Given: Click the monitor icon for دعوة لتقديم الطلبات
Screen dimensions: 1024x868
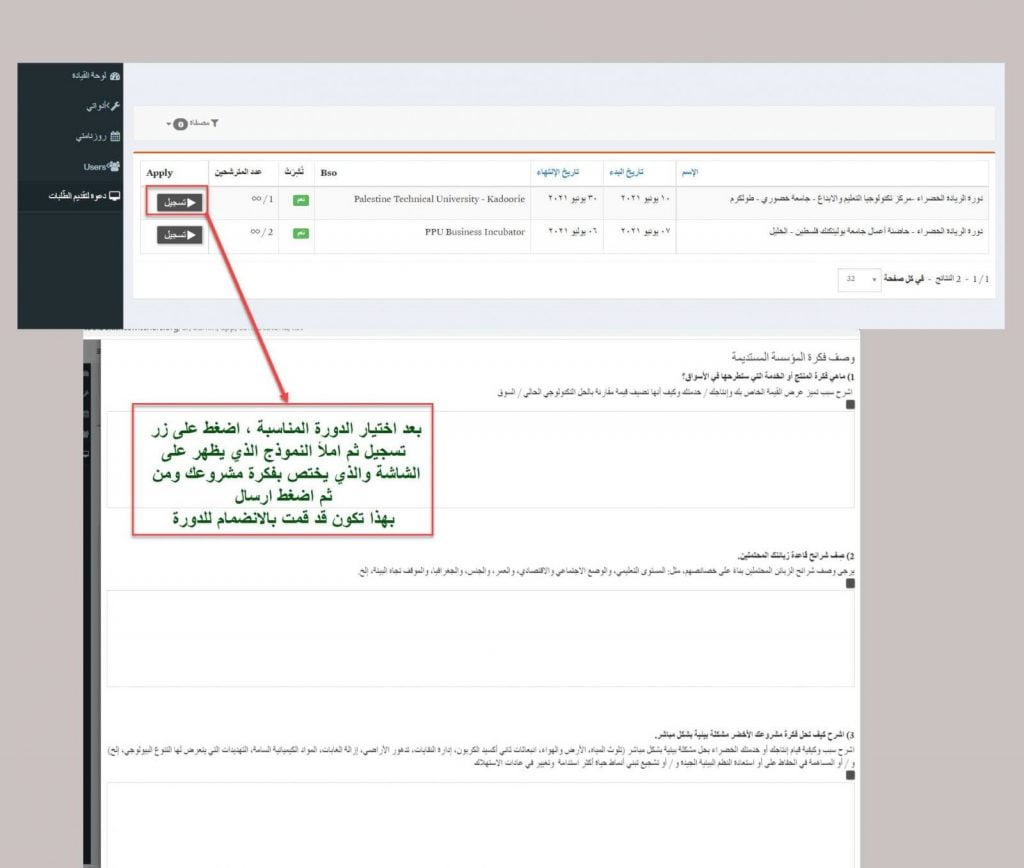Looking at the screenshot, I should (x=115, y=197).
